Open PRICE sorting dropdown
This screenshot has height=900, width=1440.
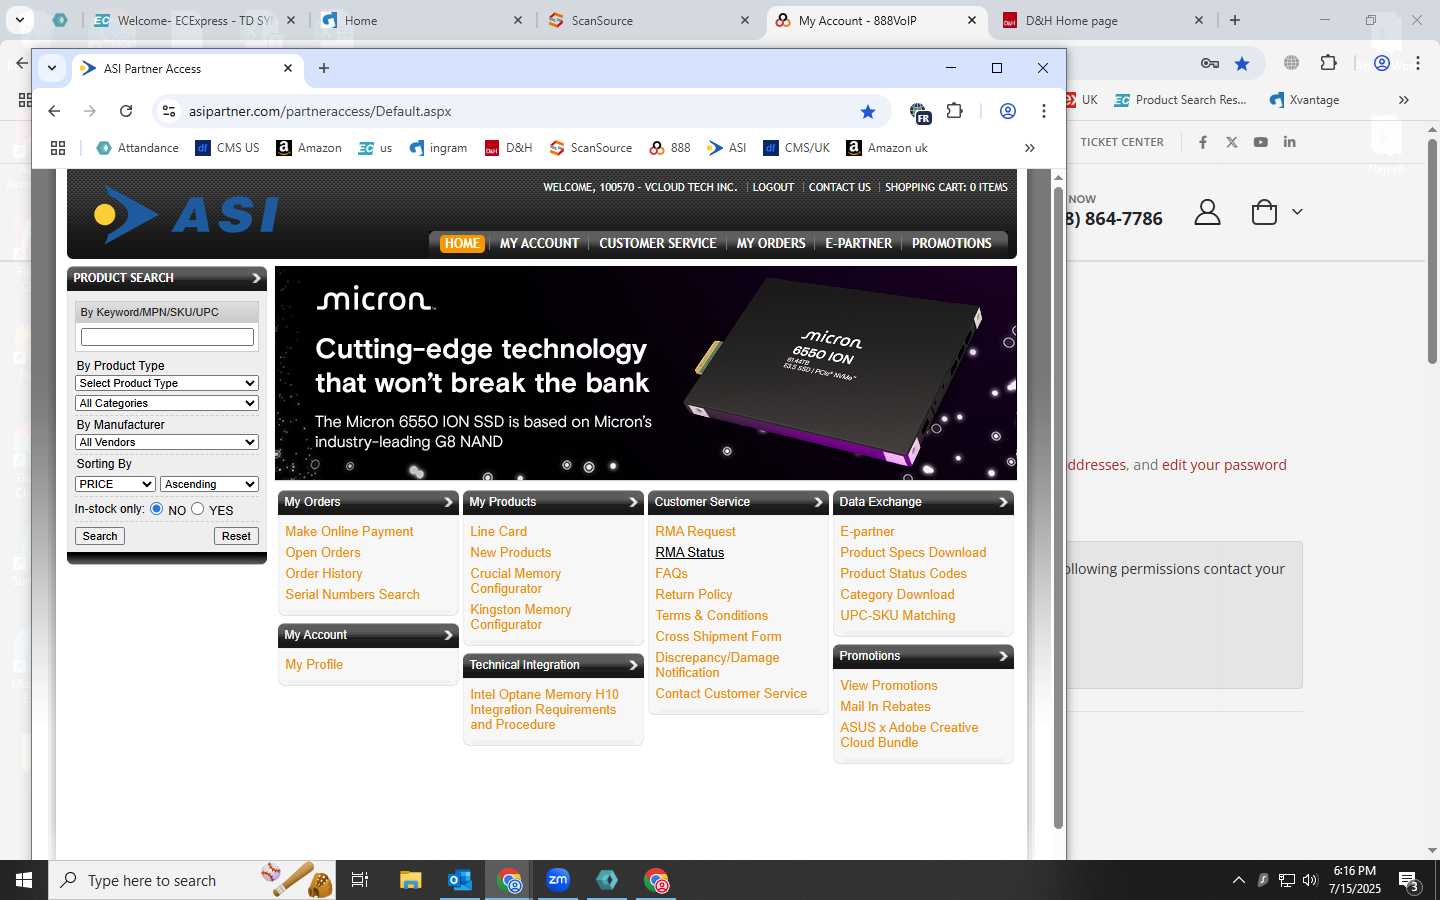(115, 484)
